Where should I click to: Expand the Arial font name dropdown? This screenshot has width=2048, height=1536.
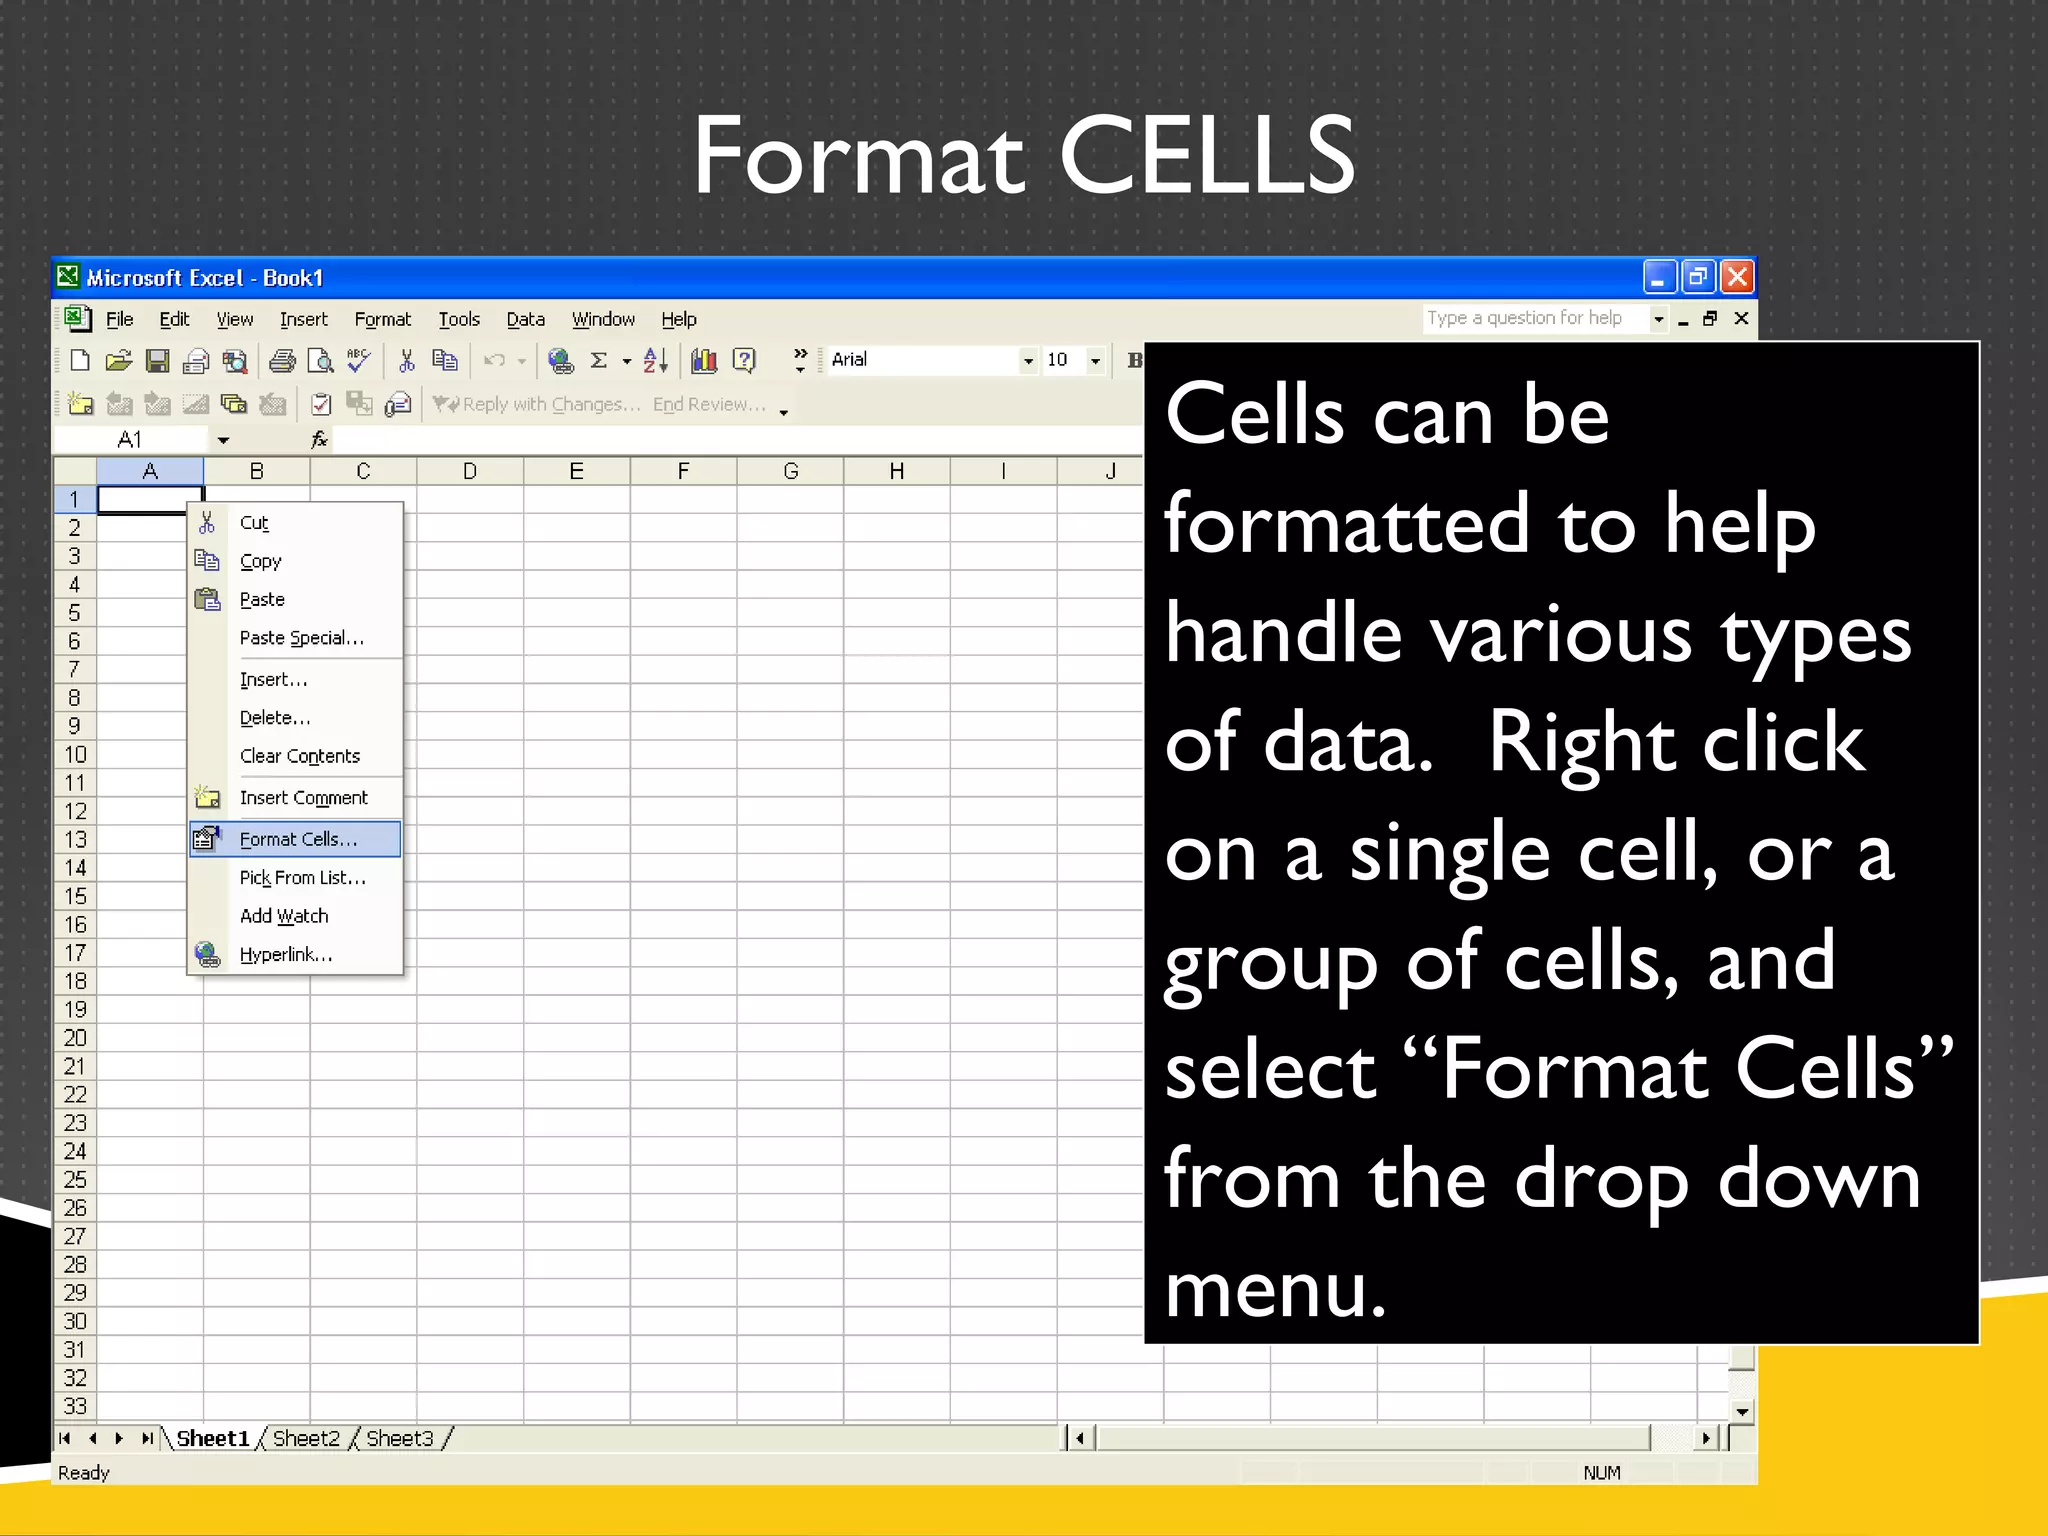(1028, 361)
